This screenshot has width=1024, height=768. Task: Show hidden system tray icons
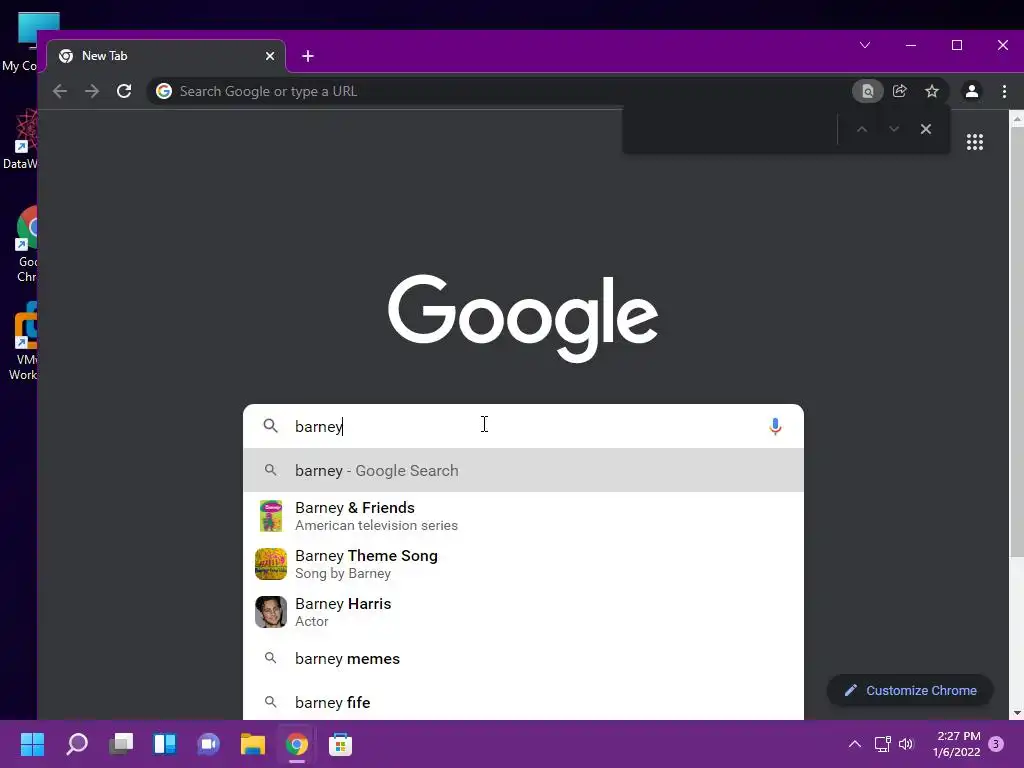(x=854, y=744)
